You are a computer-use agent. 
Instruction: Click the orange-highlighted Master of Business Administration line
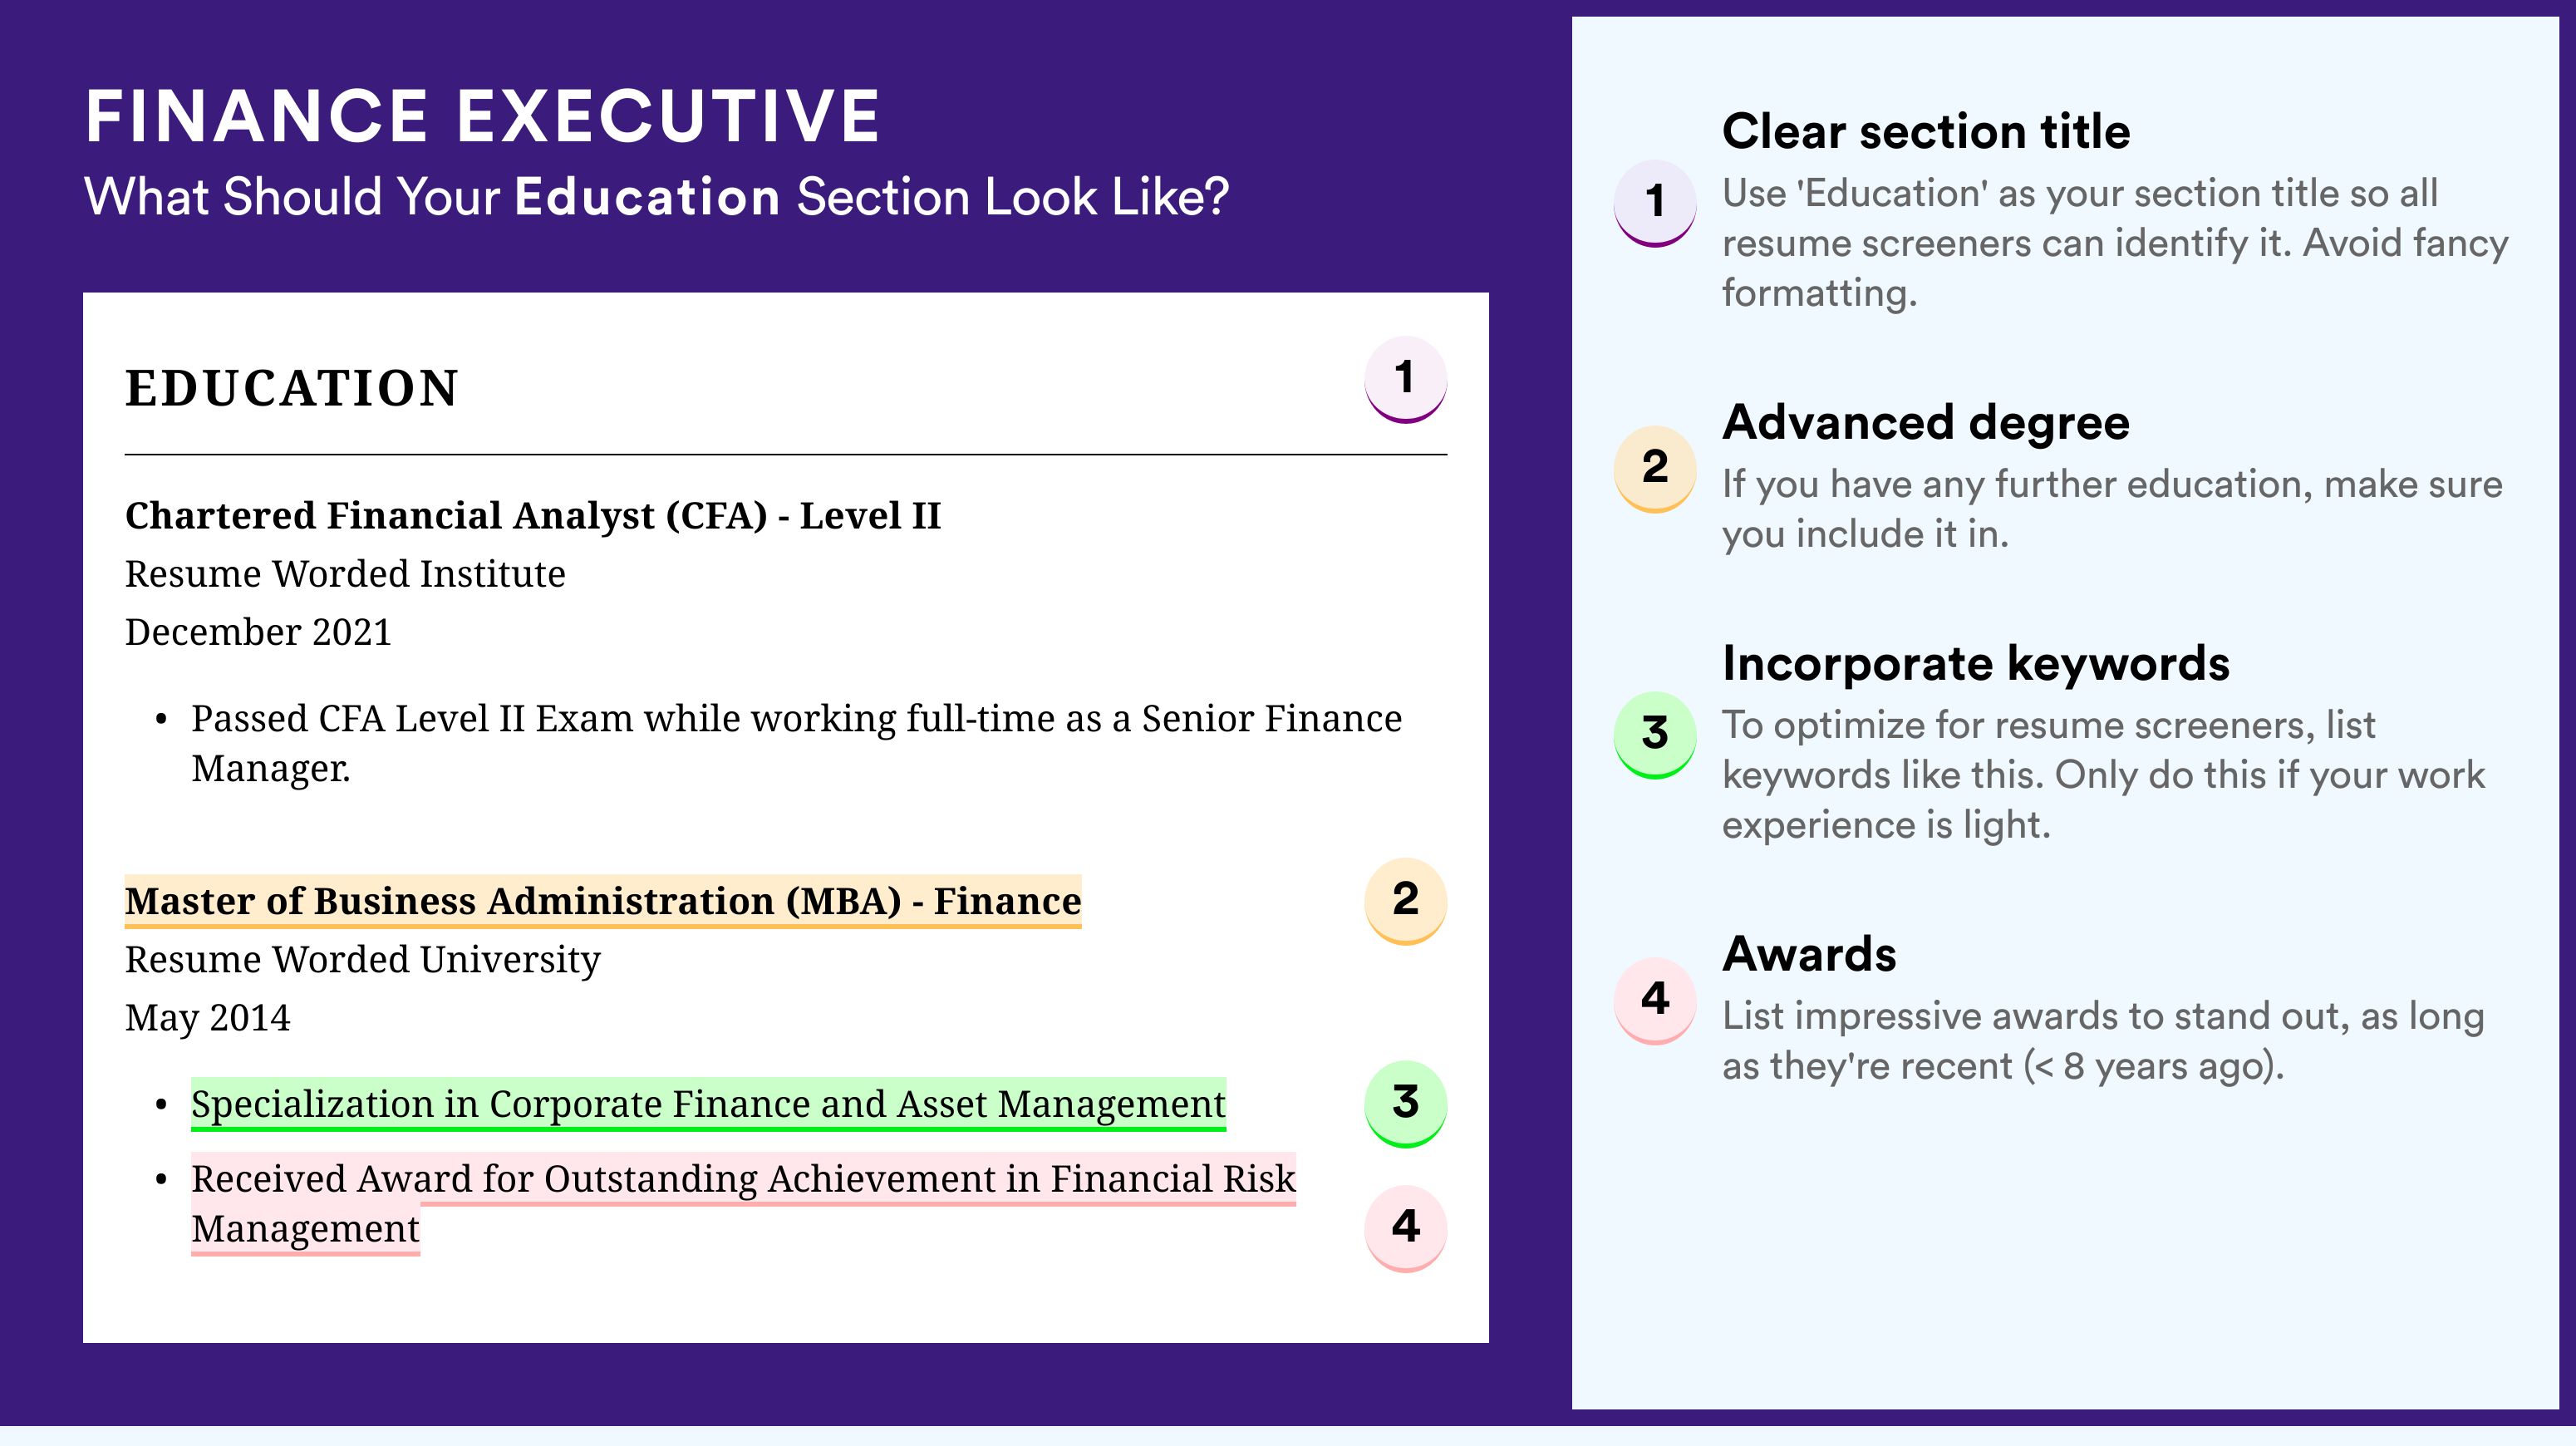tap(603, 901)
